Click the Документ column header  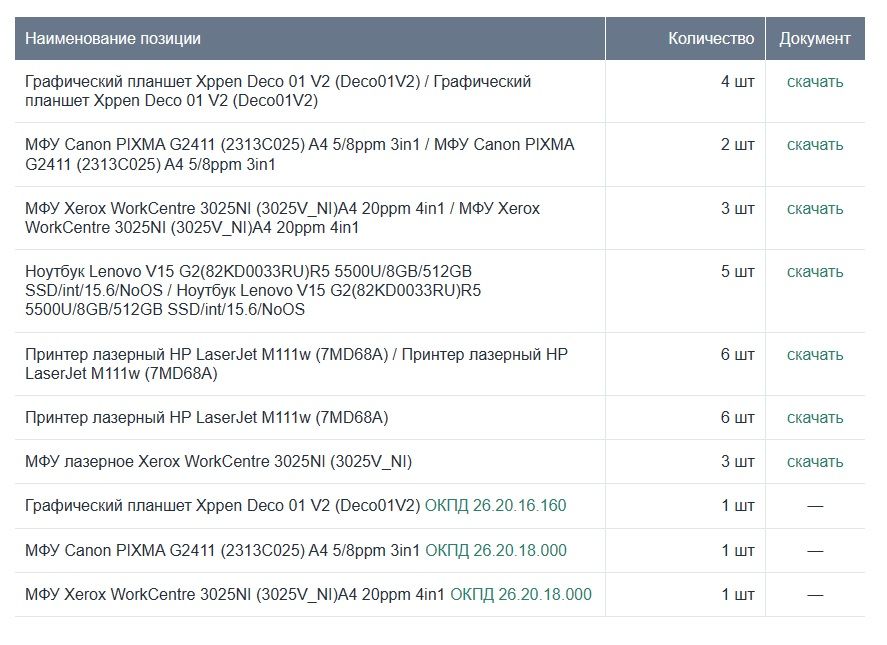814,39
